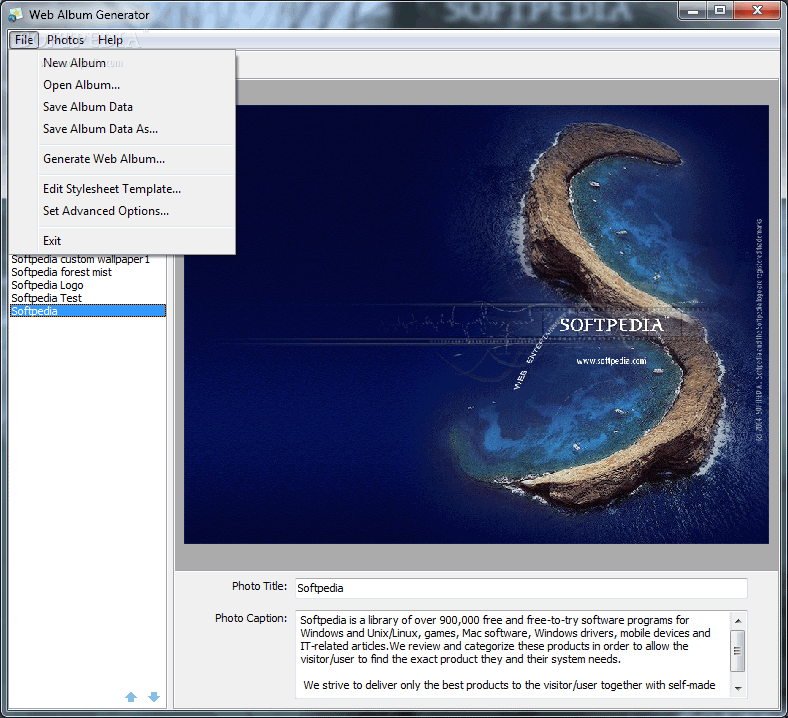The height and width of the screenshot is (718, 788).
Task: Maximize the Web Album Generator window
Action: coord(720,11)
